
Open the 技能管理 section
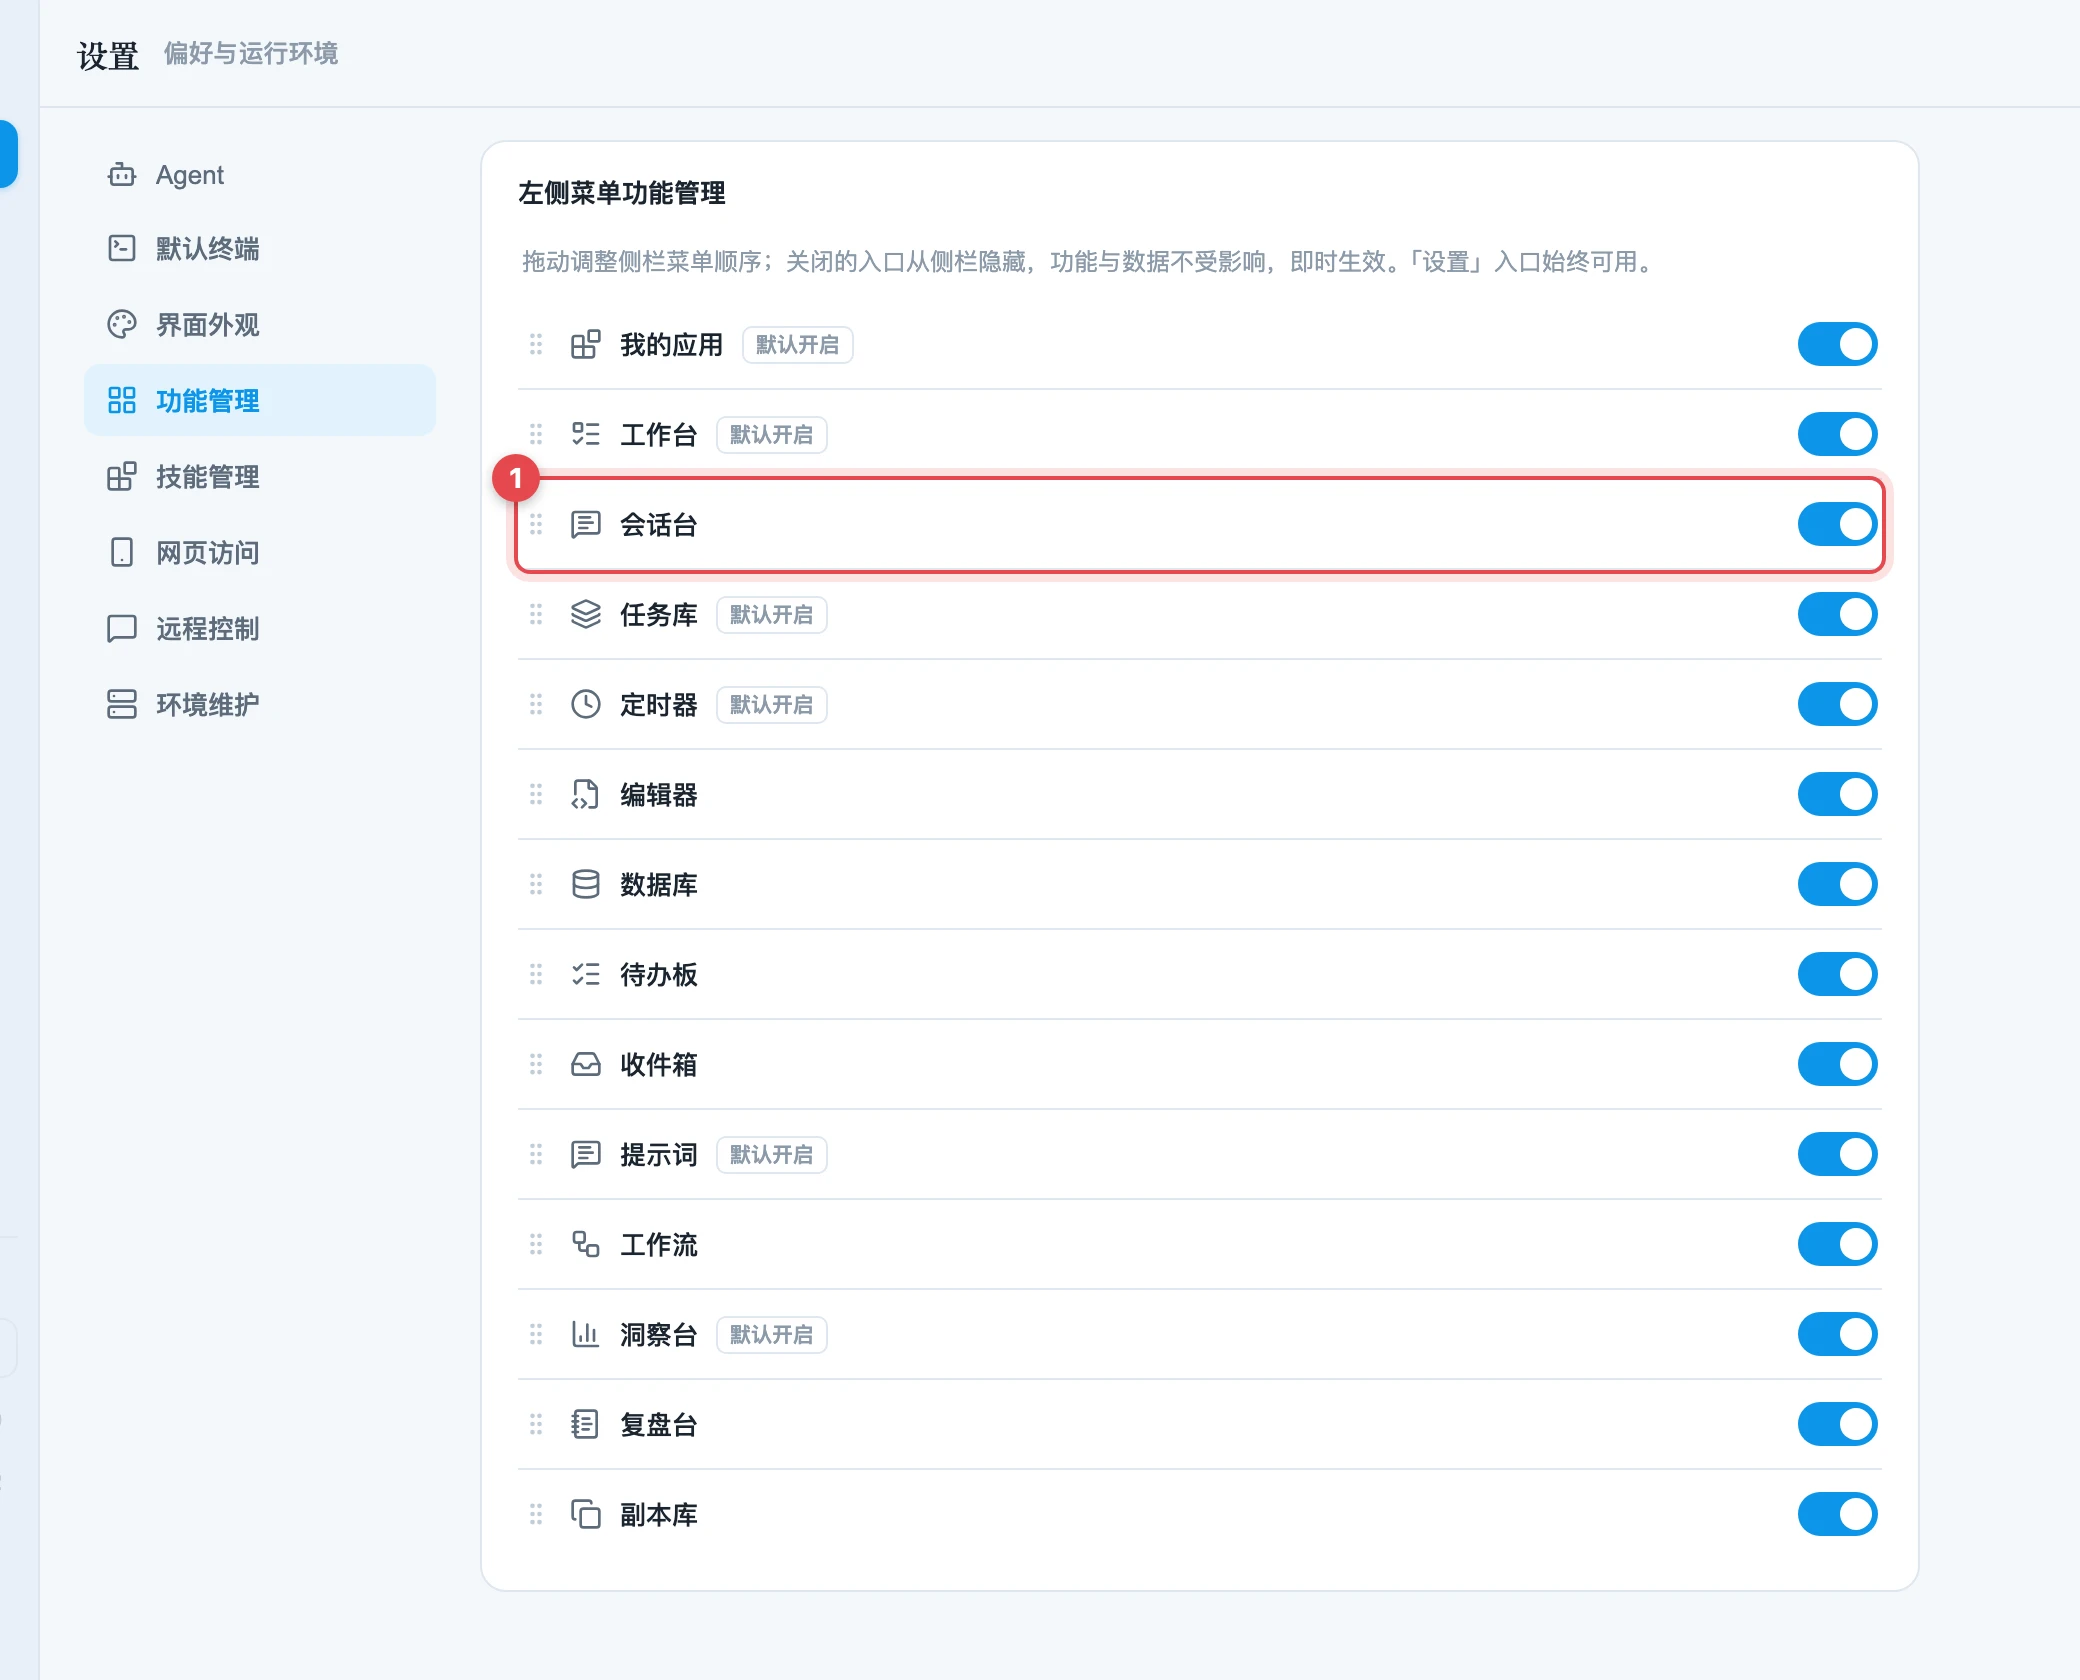260,477
